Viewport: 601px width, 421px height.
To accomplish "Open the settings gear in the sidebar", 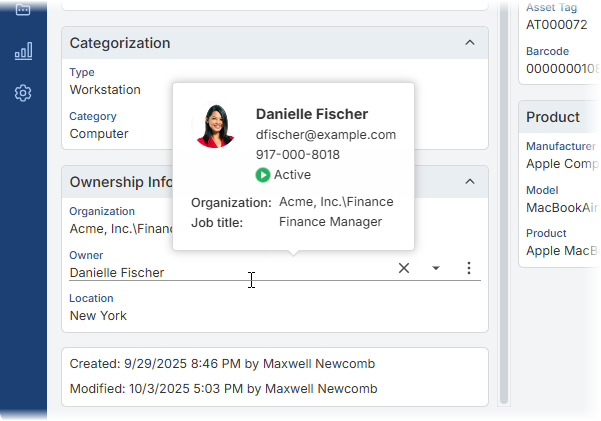I will tap(23, 93).
